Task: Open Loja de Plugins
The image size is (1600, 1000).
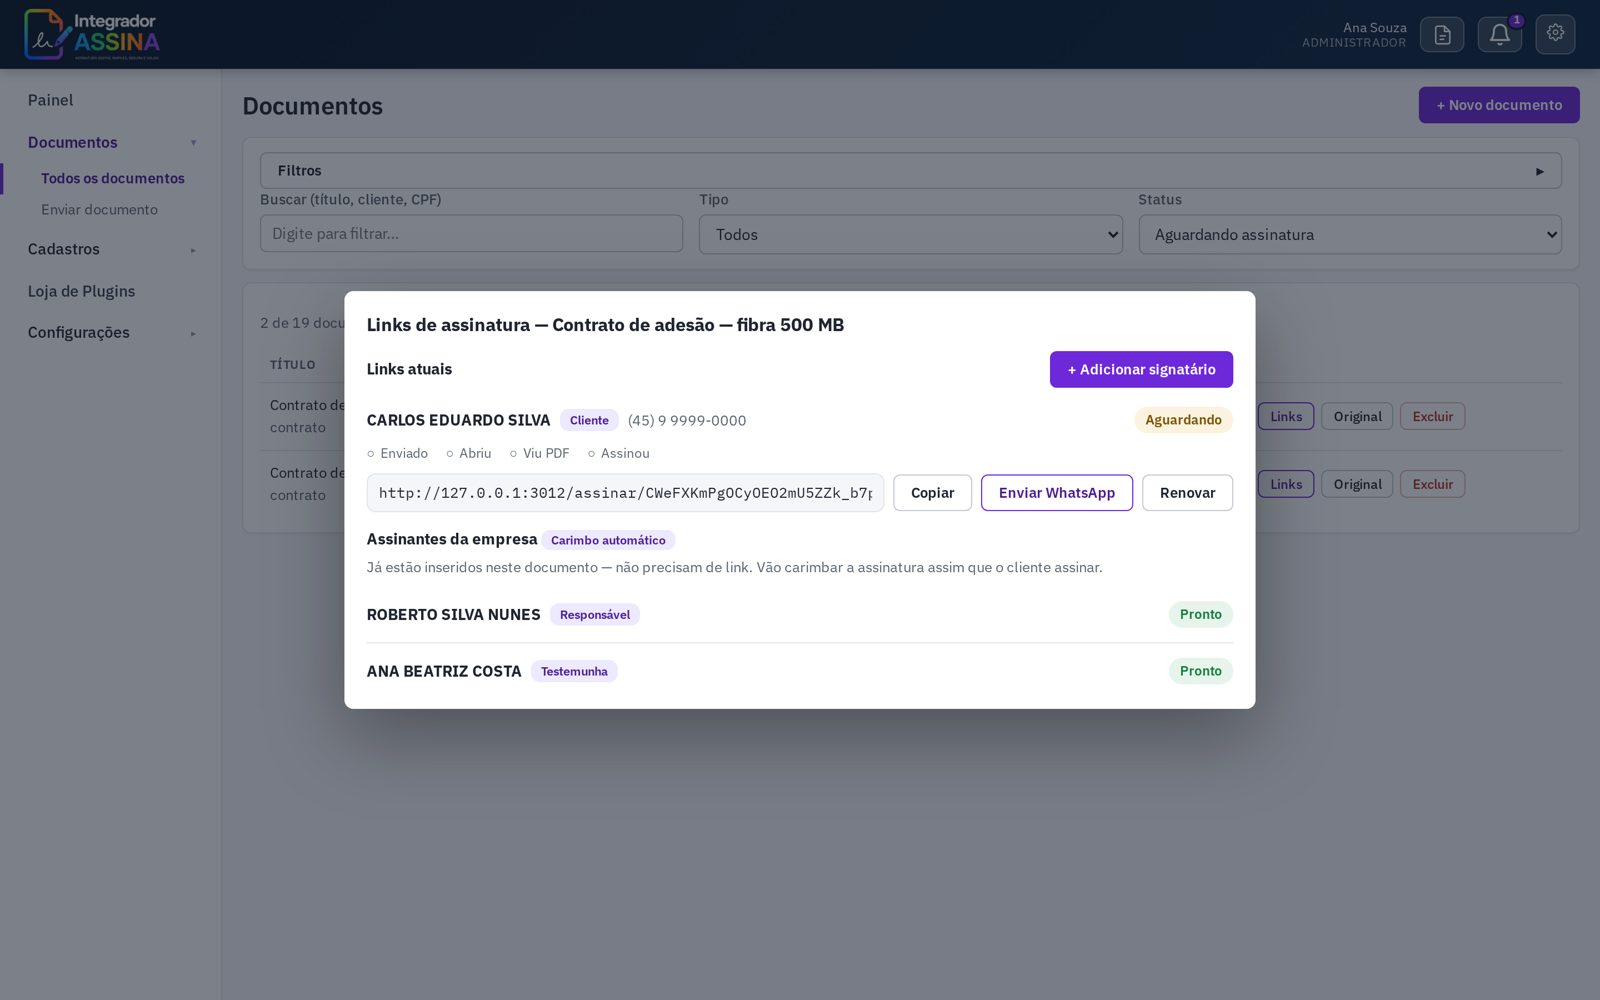Action: pyautogui.click(x=81, y=291)
